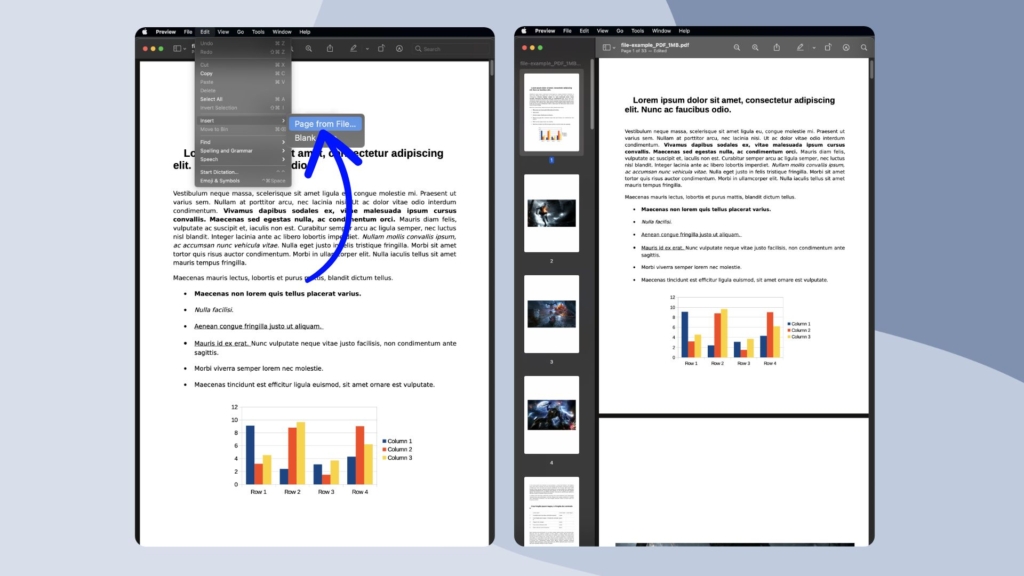Screen dimensions: 1024x576
Task: Open Share icon in left window toolbar
Action: tap(330, 48)
